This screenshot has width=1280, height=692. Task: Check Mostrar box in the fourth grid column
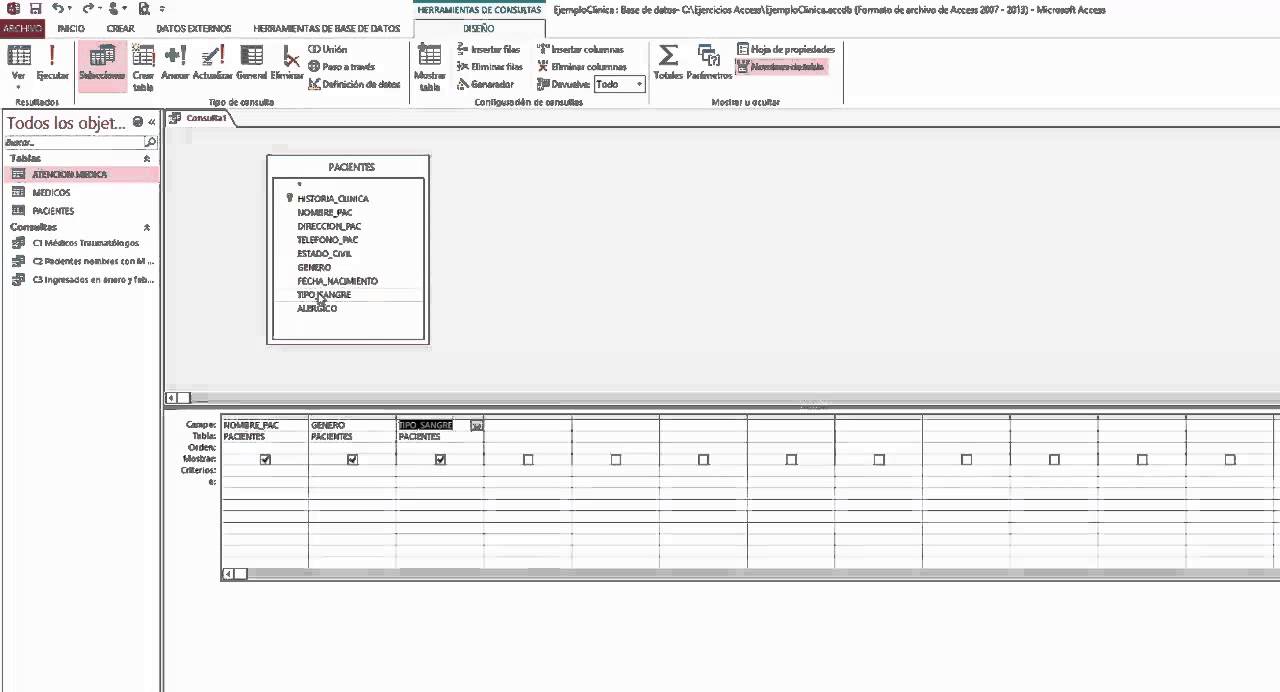click(x=528, y=460)
